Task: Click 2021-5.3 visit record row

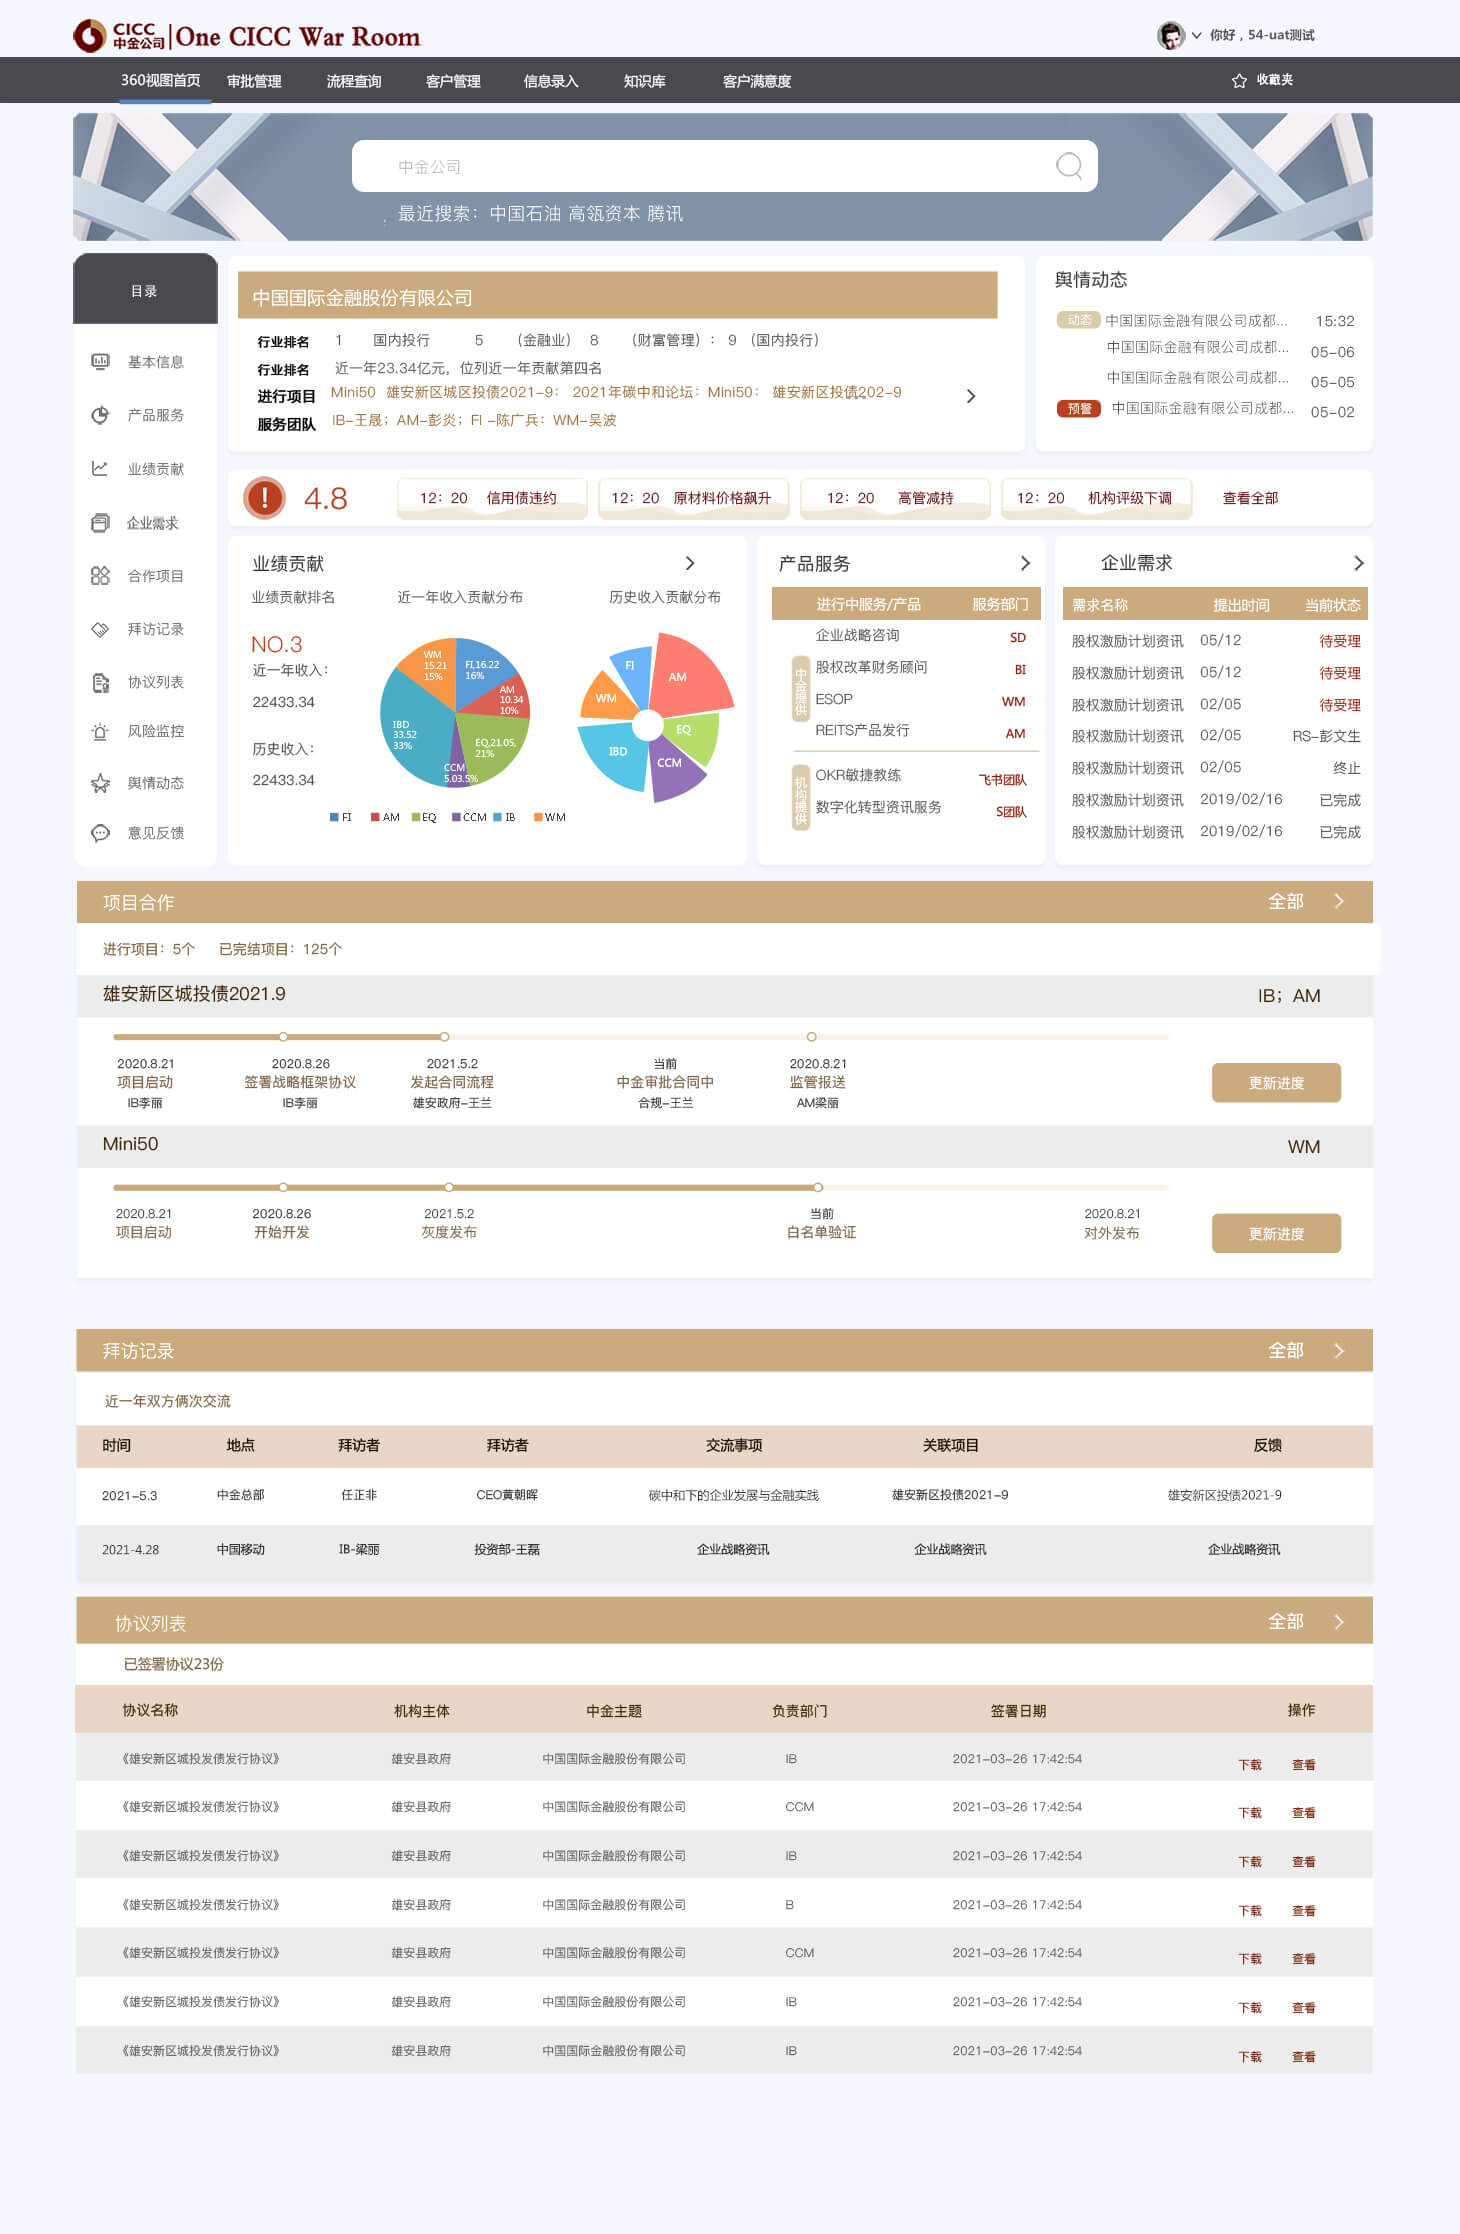Action: click(x=724, y=1495)
